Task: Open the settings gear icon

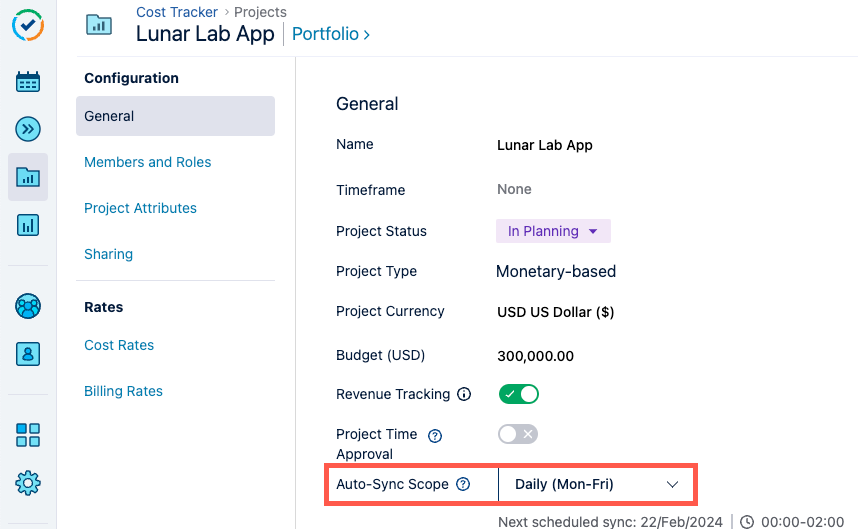Action: coord(28,483)
